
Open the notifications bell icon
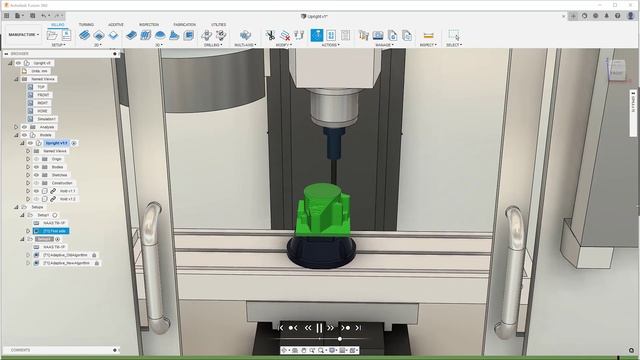click(x=606, y=16)
